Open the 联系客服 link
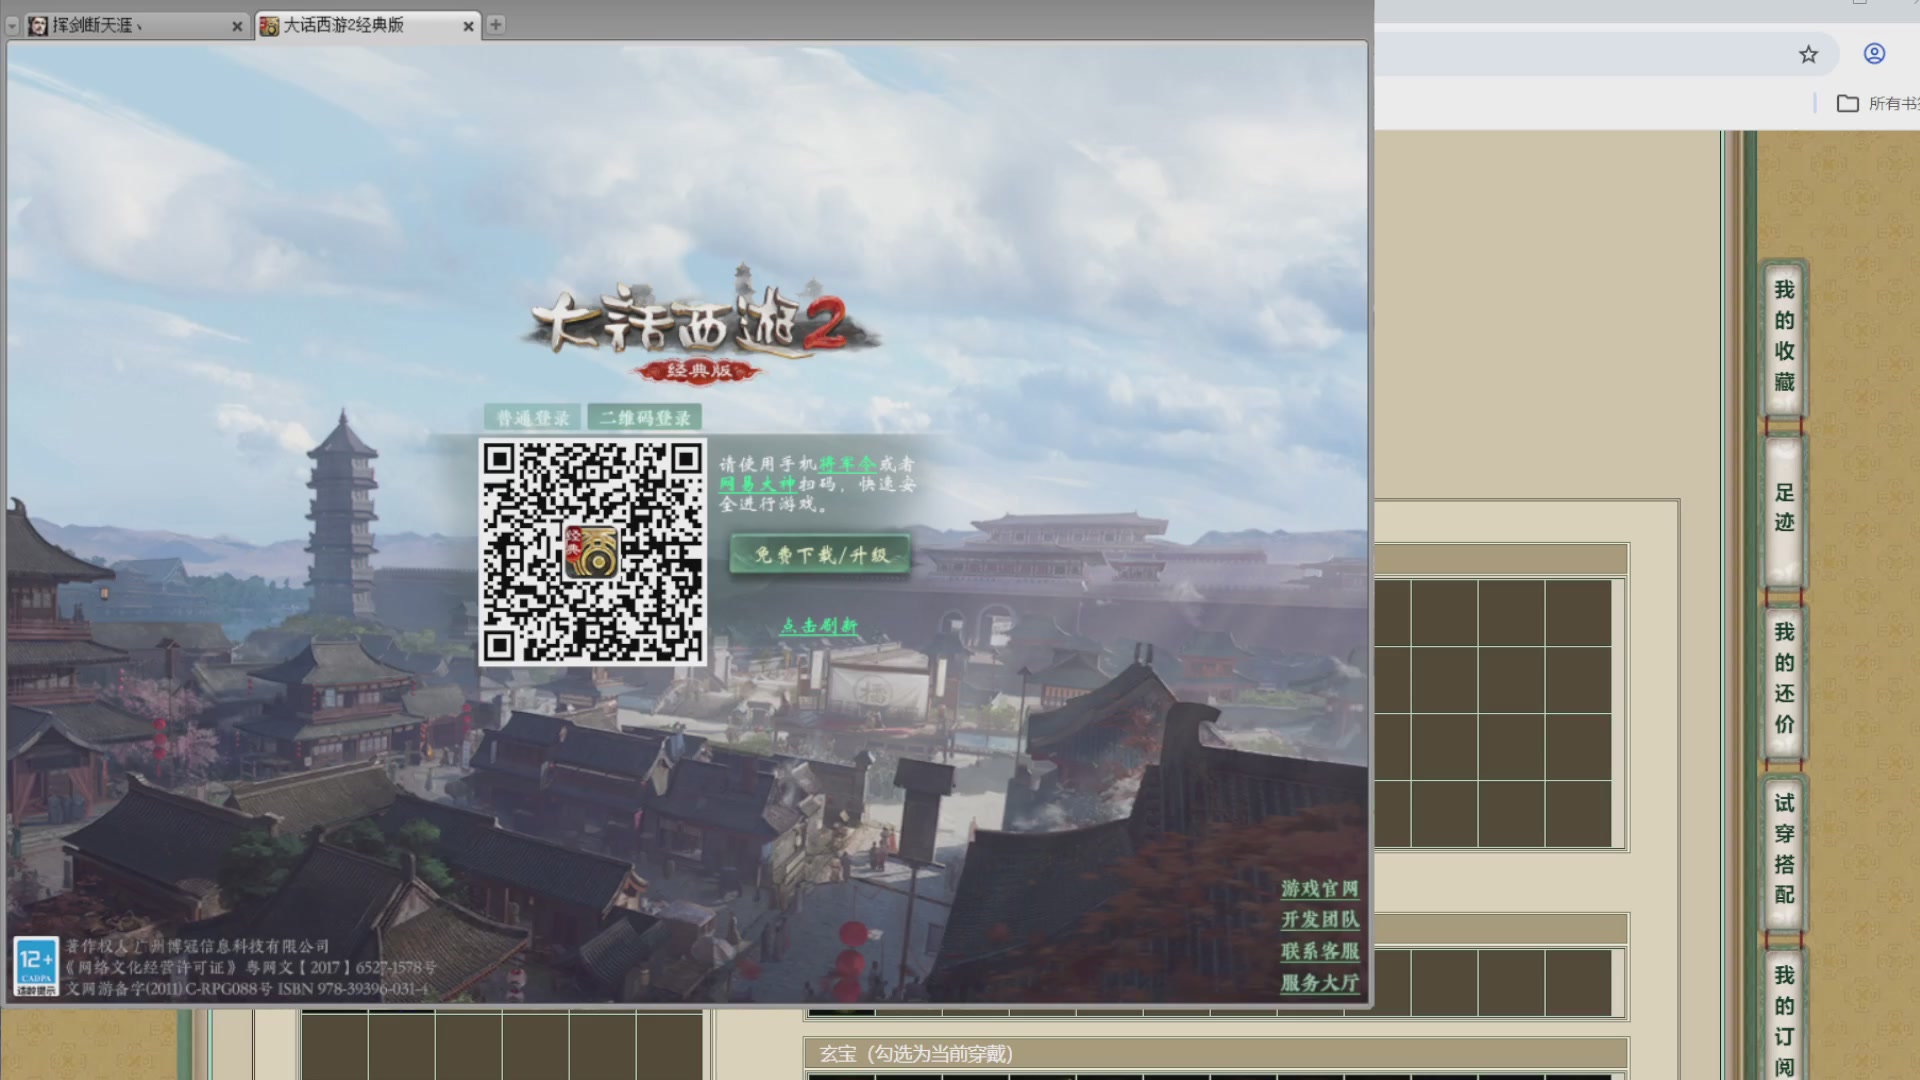 [1319, 952]
